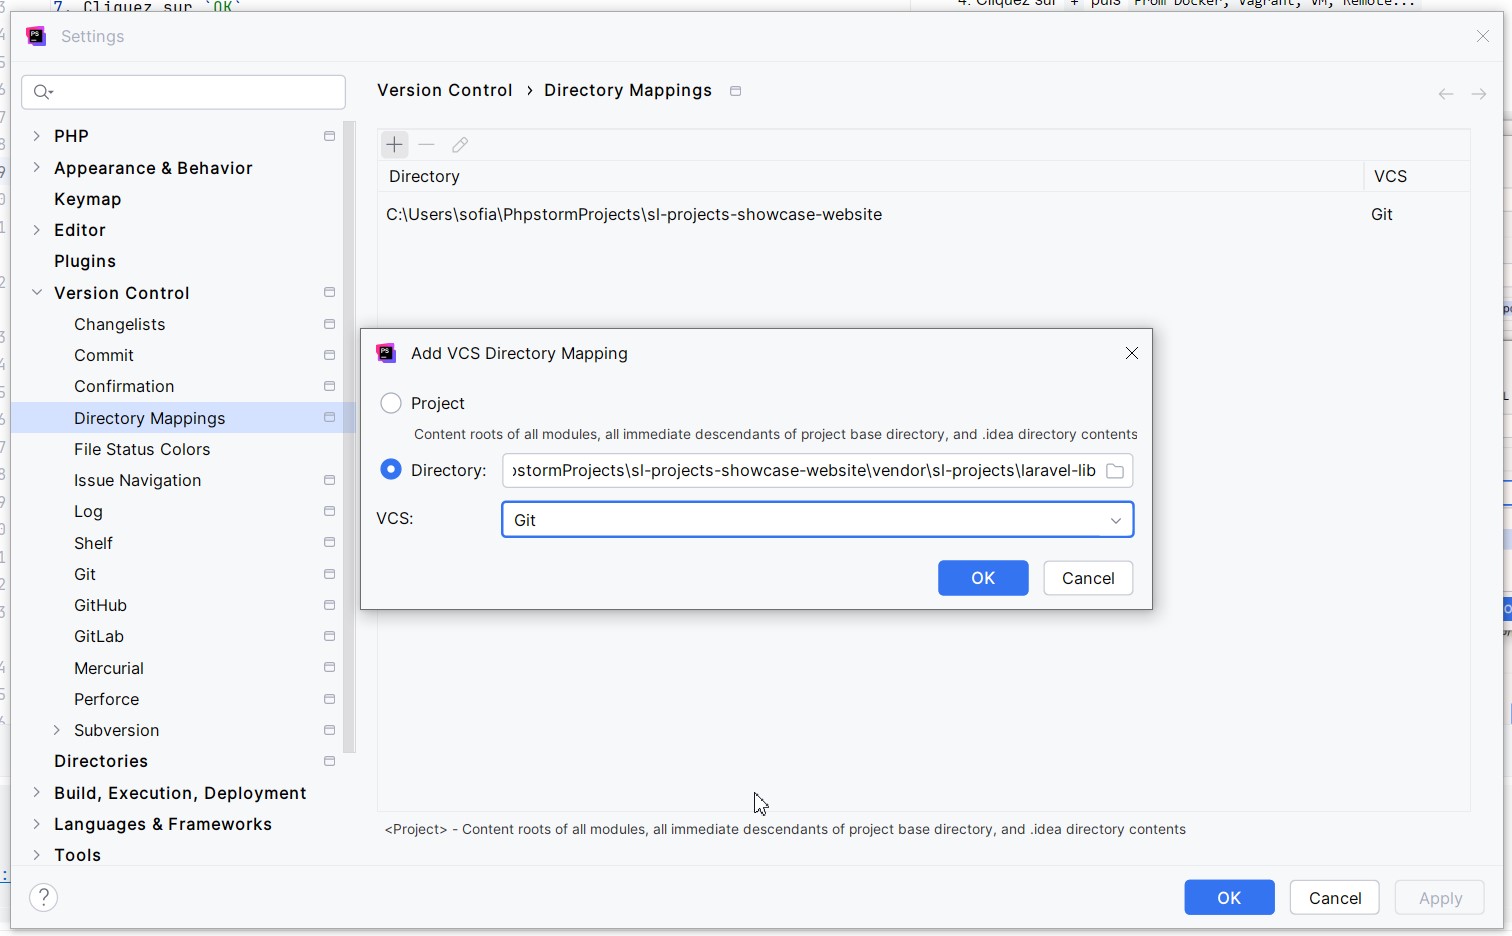Image resolution: width=1512 pixels, height=936 pixels.
Task: Click the browse folder icon in Directory field
Action: click(x=1115, y=471)
